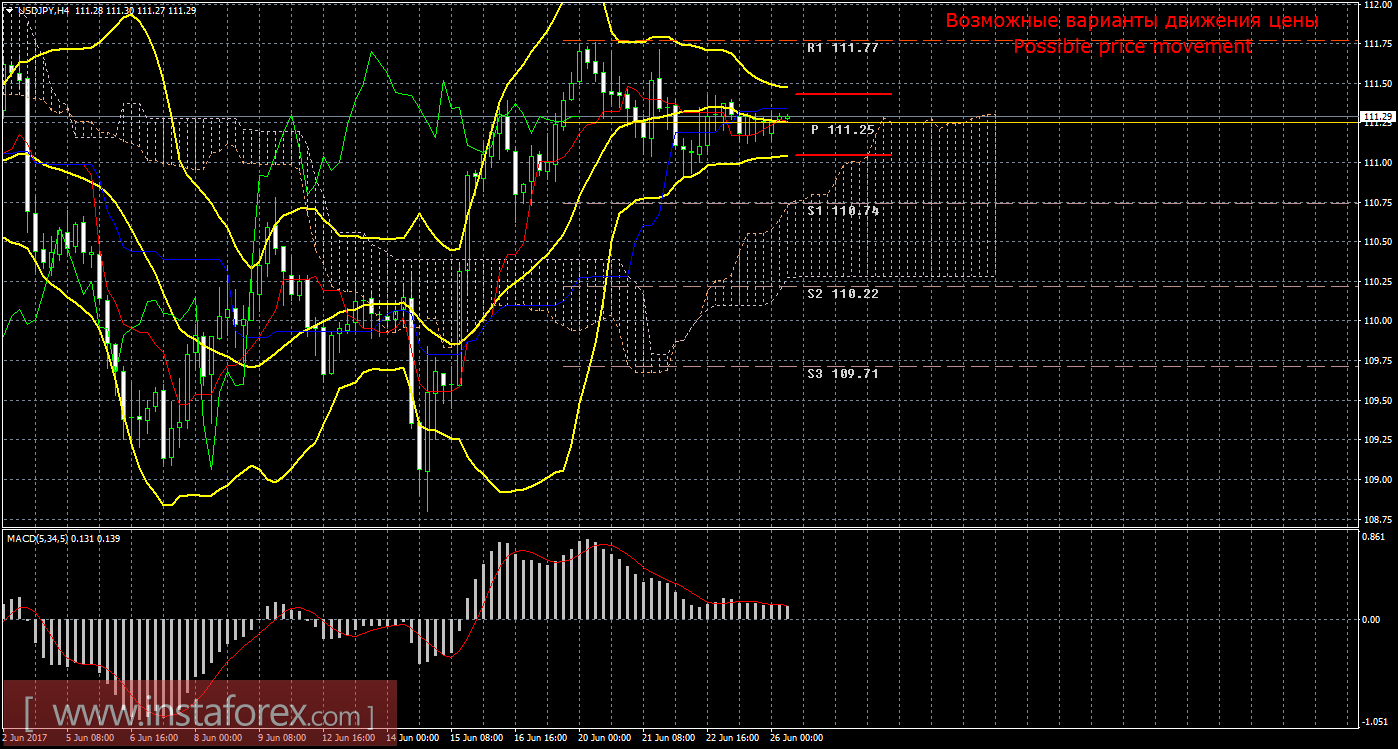Click the R1 111.77 resistance label
Image resolution: width=1398 pixels, height=749 pixels.
point(842,47)
